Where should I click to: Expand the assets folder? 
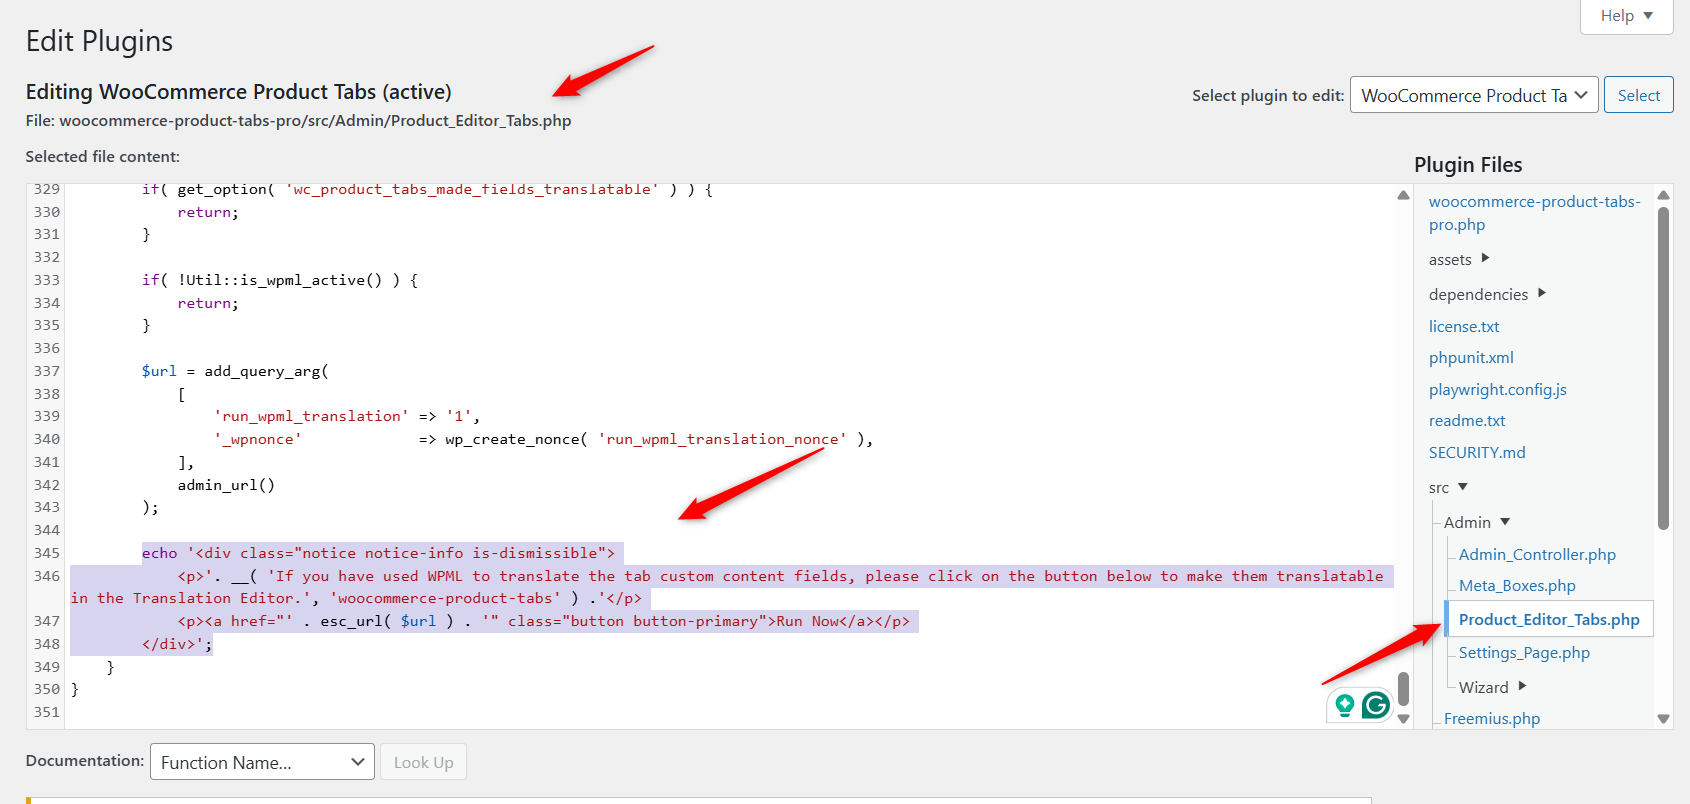click(1459, 259)
